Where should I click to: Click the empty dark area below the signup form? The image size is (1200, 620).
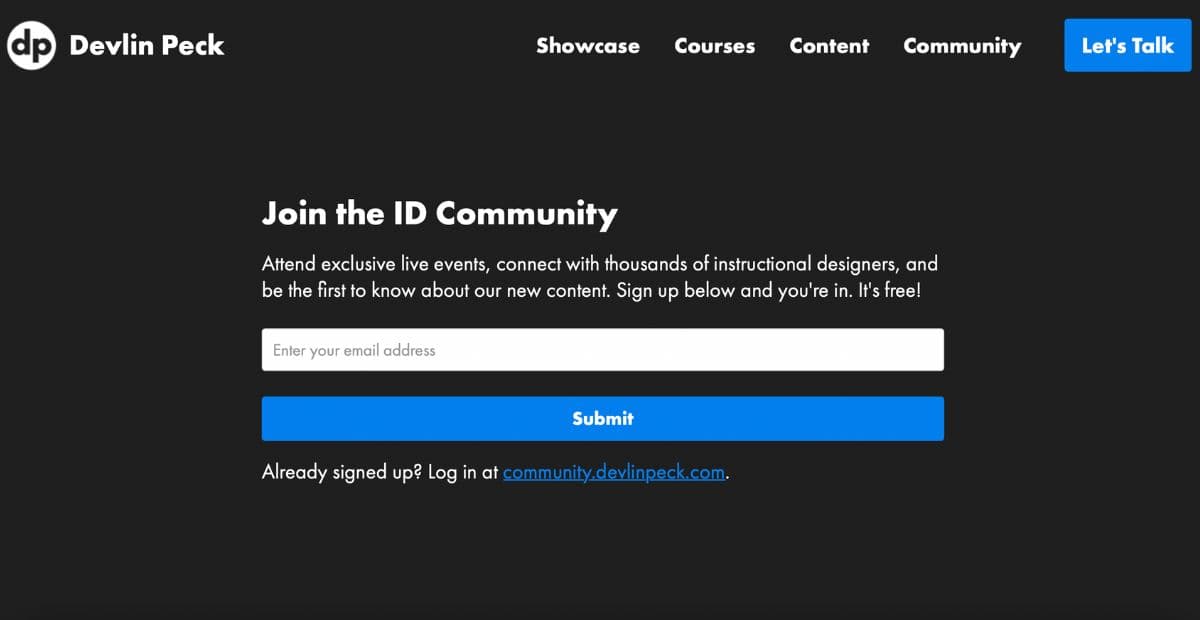(600, 550)
